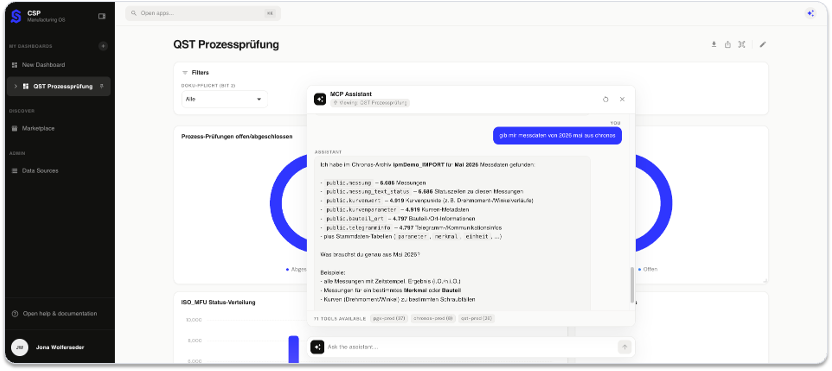
Task: Click the Data Sources table icon
Action: pos(15,171)
